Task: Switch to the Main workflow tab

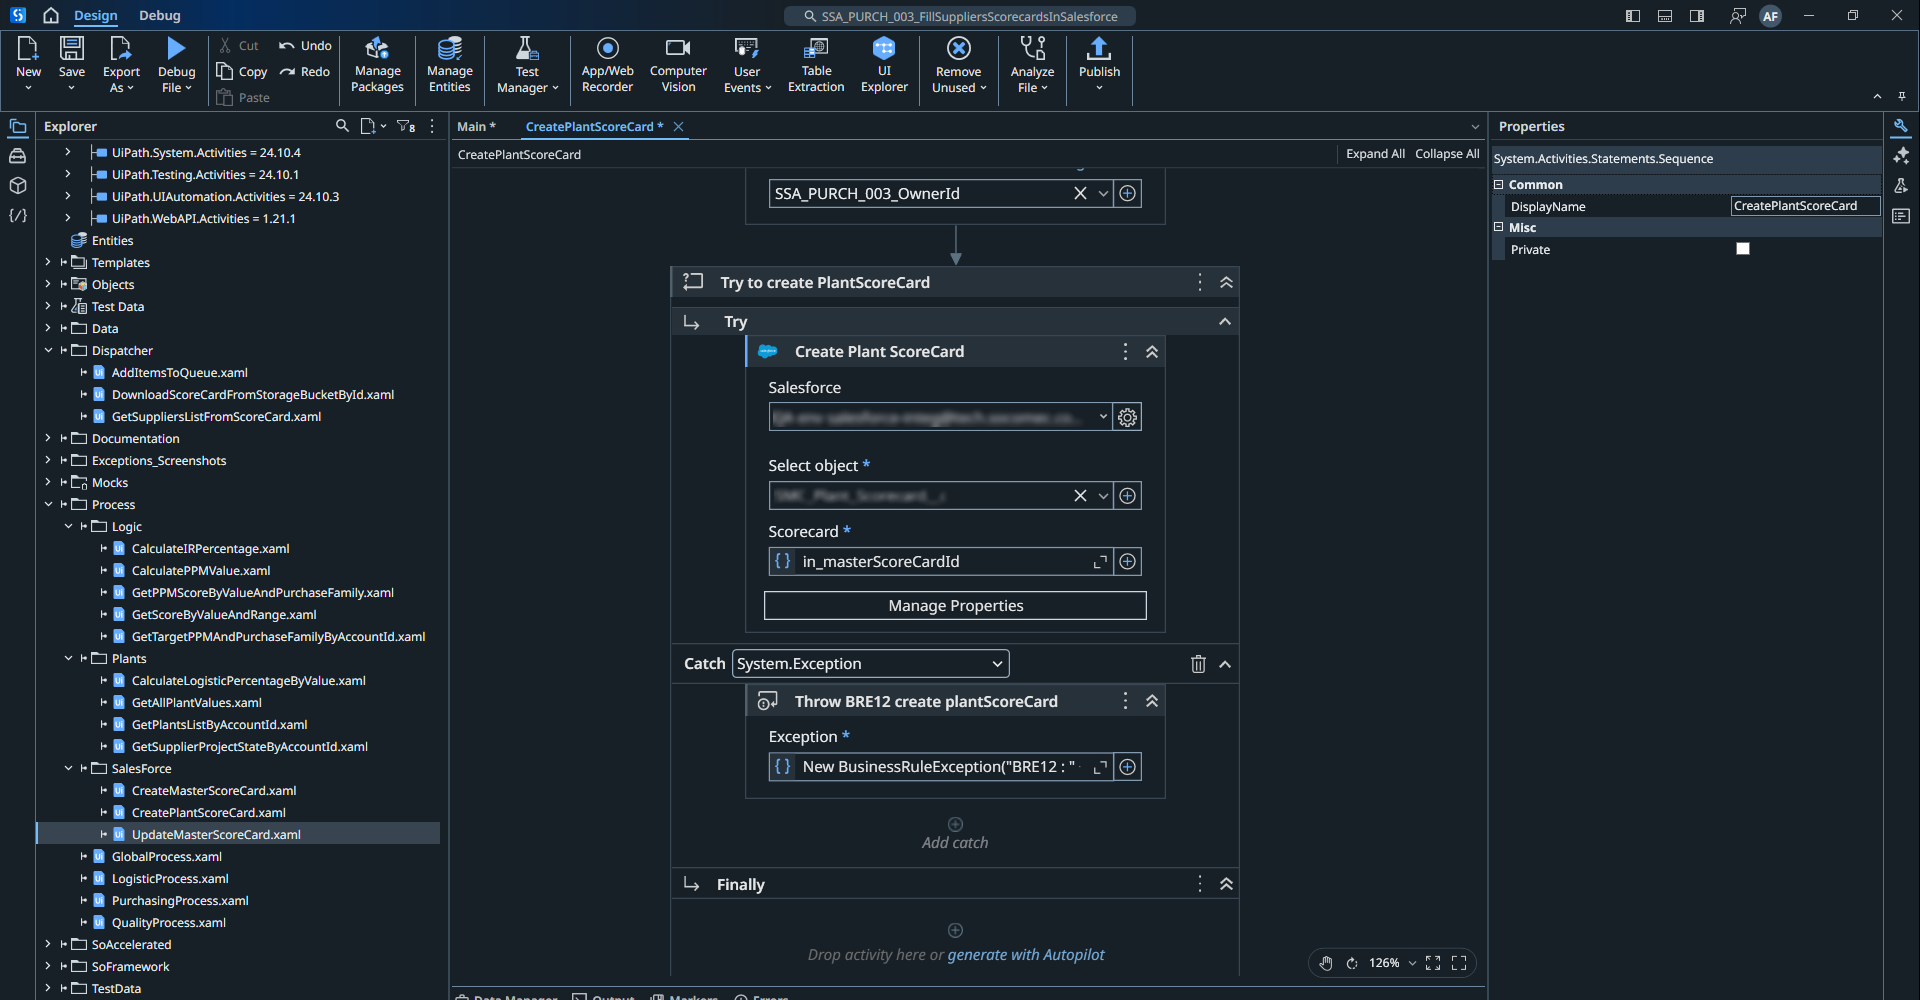Action: (x=476, y=127)
